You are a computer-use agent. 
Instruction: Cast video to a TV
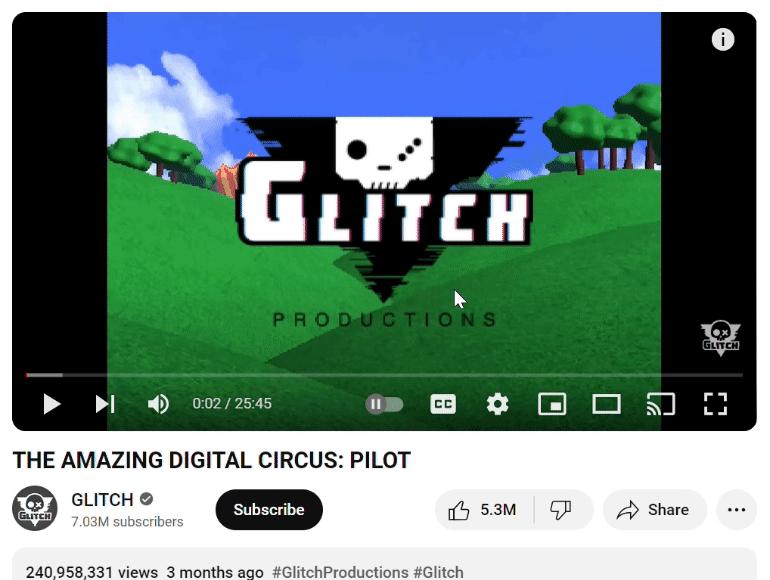[x=660, y=404]
